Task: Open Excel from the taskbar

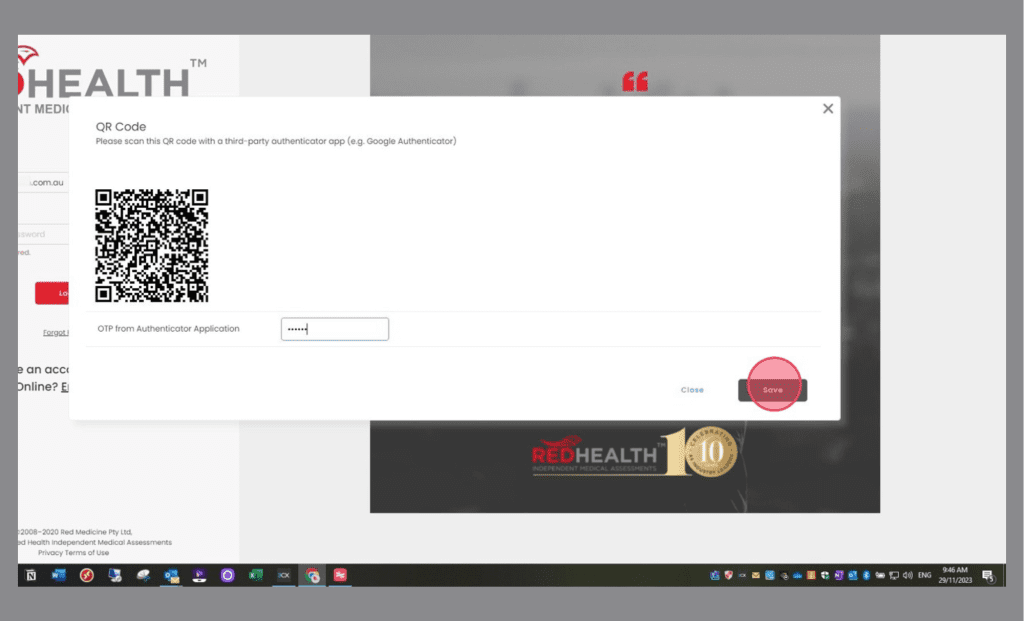Action: click(x=256, y=576)
